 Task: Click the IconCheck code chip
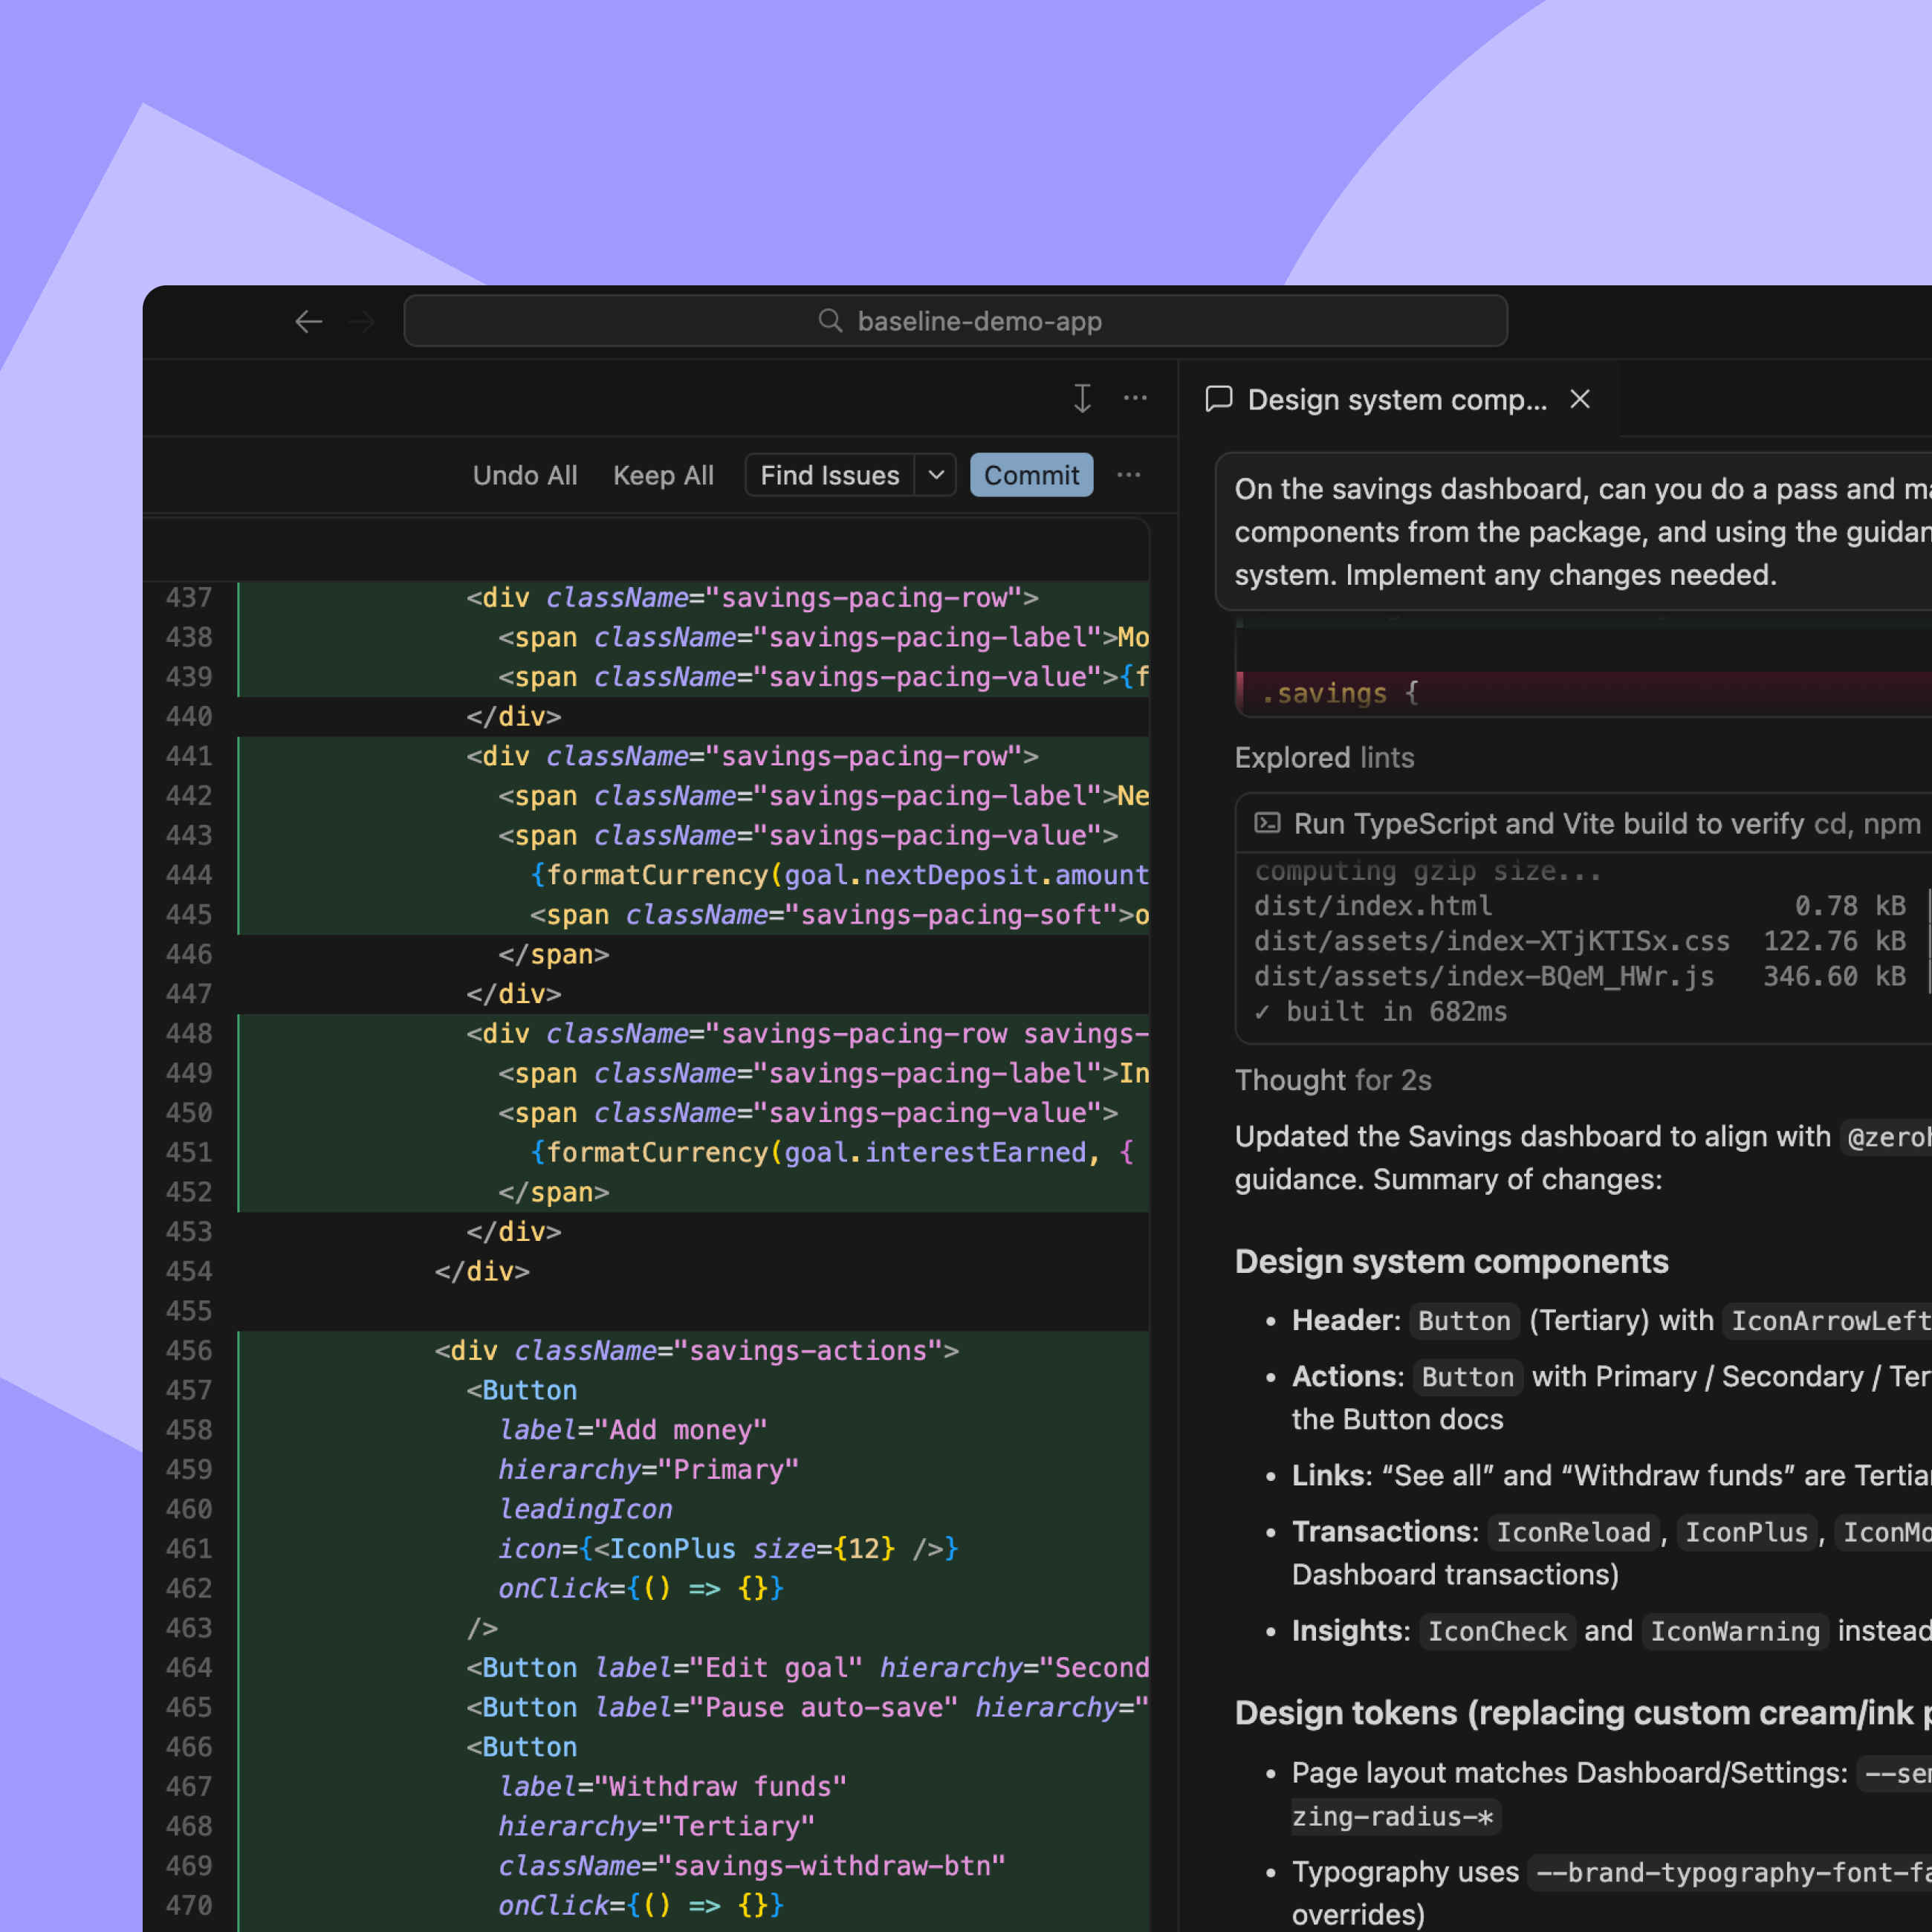click(1497, 1631)
